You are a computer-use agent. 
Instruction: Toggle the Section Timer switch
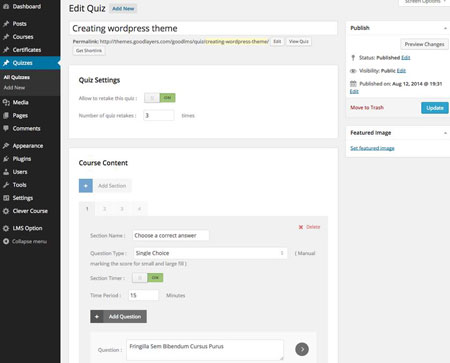(148, 278)
